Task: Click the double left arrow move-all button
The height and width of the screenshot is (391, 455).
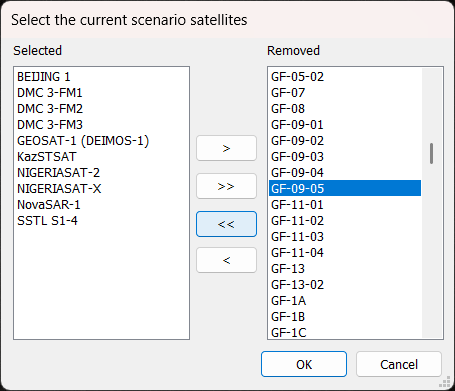Action: click(226, 224)
